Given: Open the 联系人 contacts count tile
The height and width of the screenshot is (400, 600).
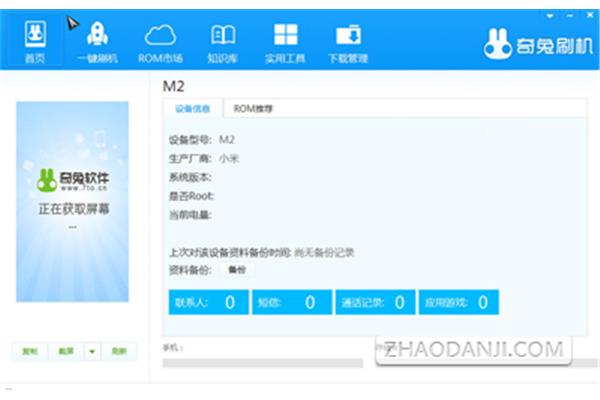Looking at the screenshot, I should 209,302.
